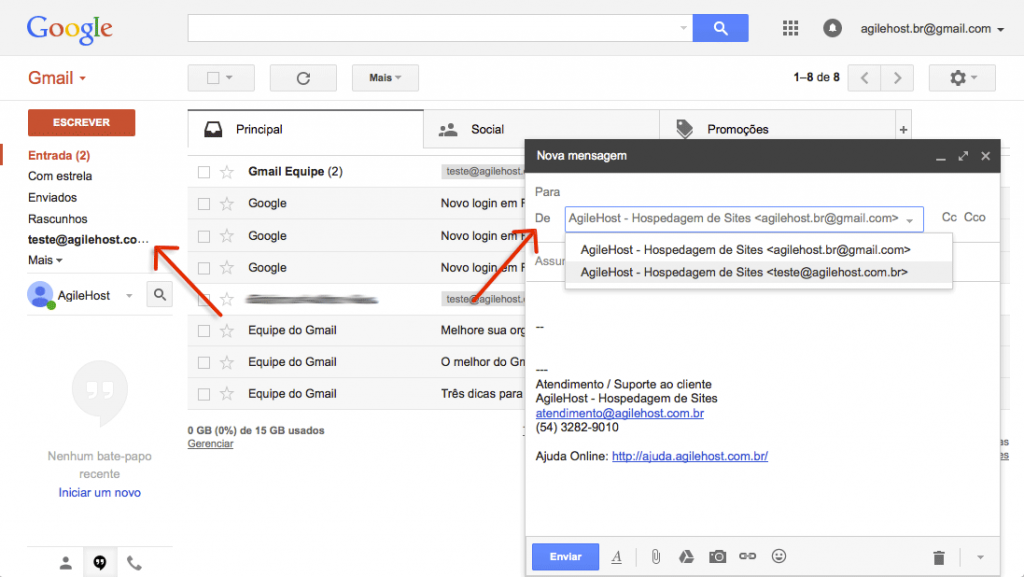Open the notifications bell

[832, 28]
